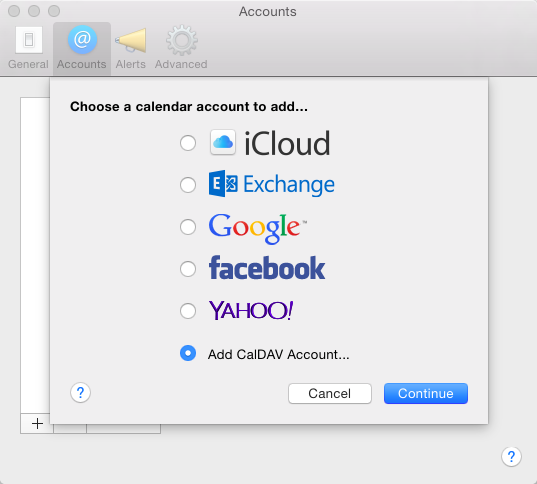Switch to the Accounts preferences tab
The image size is (537, 484).
(82, 47)
